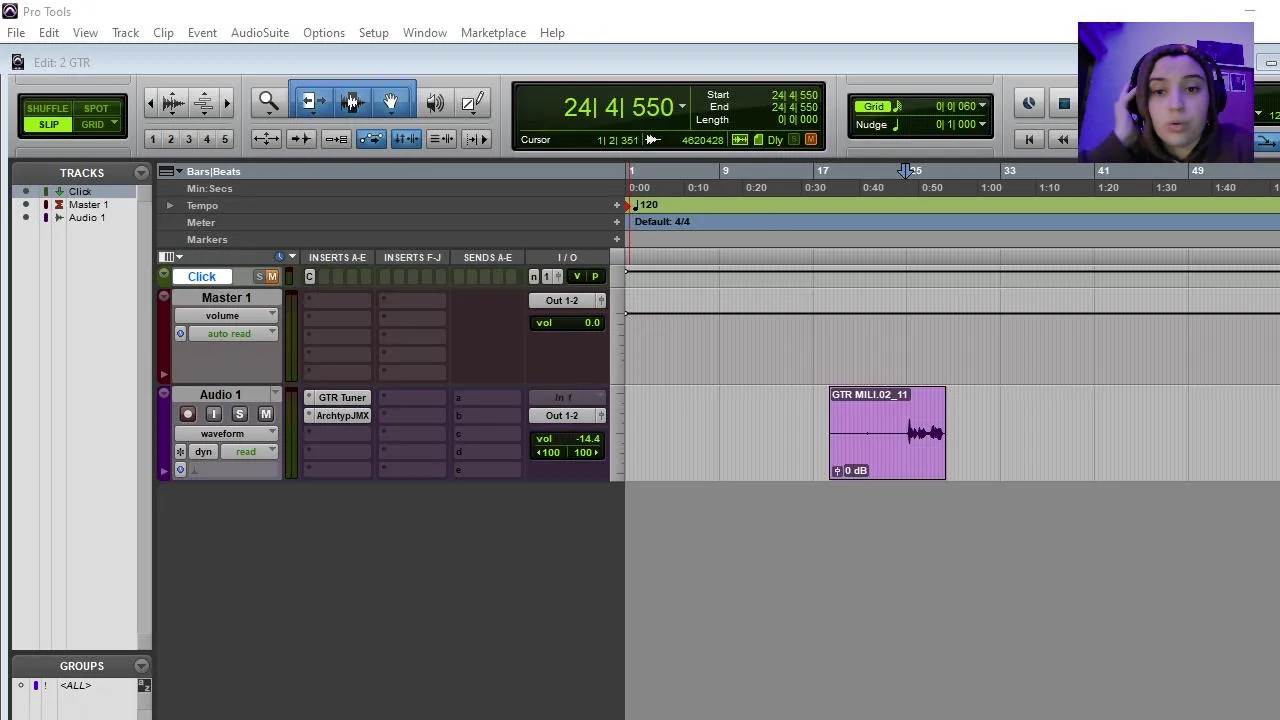Viewport: 1280px width, 720px height.
Task: Toggle Automation Follows Edit button
Action: [371, 139]
